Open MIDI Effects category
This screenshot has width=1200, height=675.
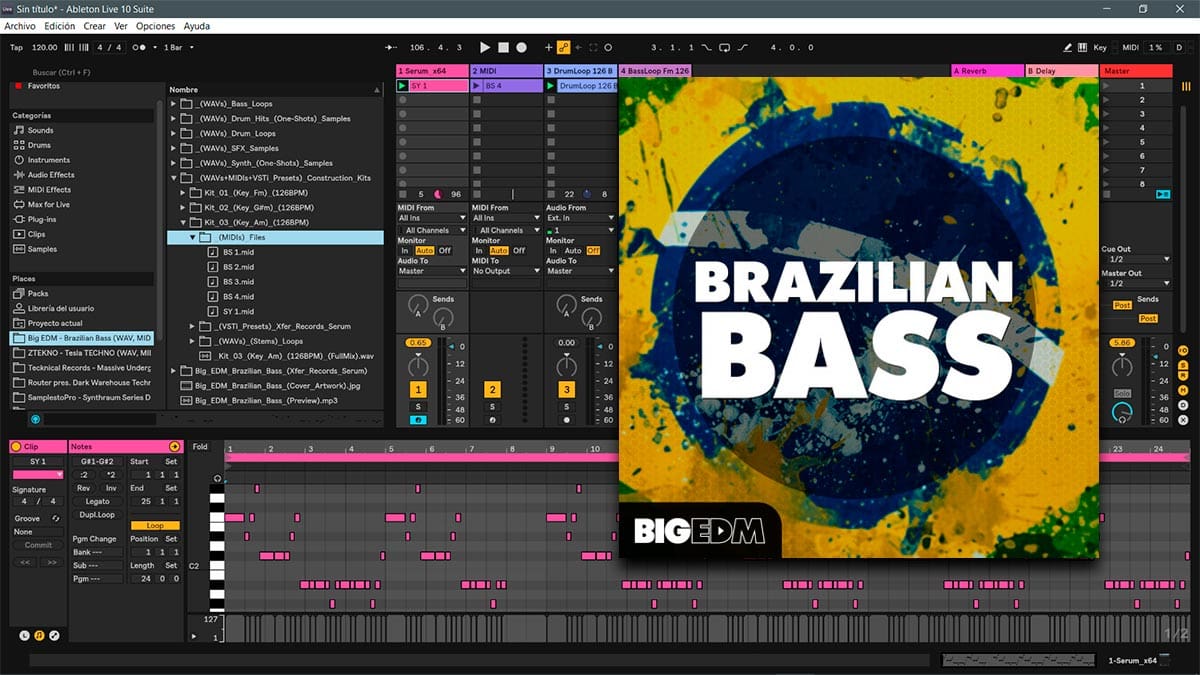point(49,190)
